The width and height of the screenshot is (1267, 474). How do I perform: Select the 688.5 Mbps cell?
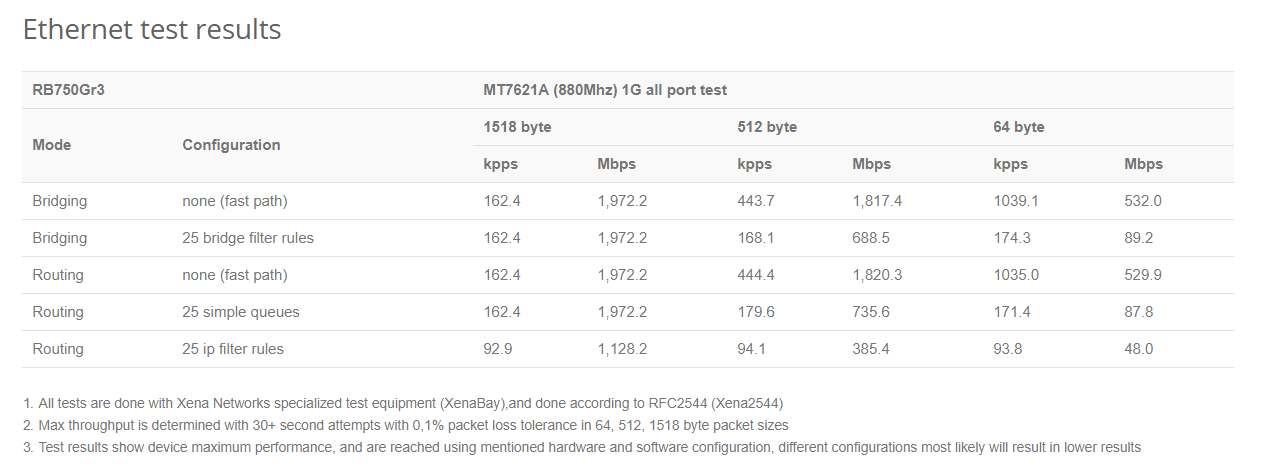[x=873, y=238]
